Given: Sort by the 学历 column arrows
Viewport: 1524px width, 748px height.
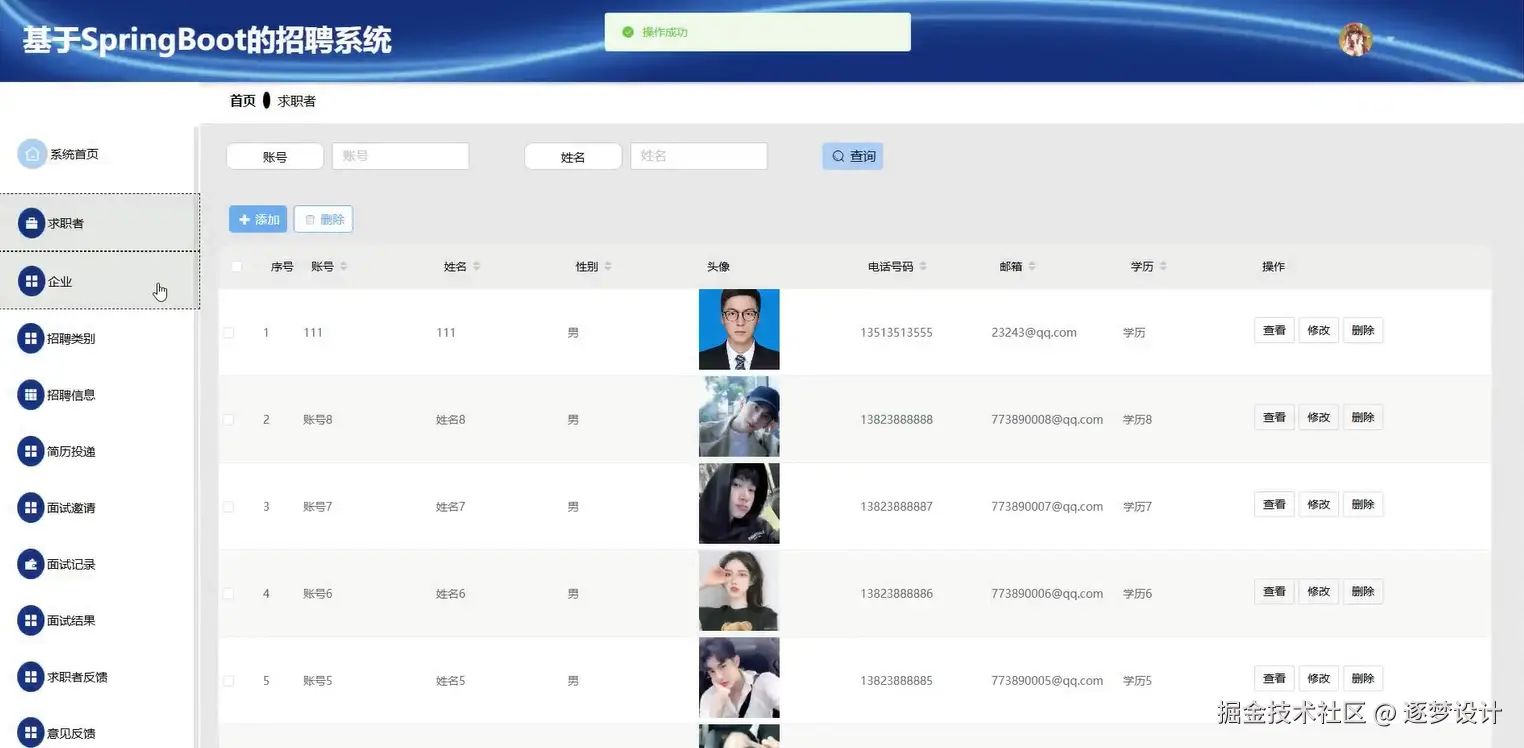Looking at the screenshot, I should pos(1164,266).
